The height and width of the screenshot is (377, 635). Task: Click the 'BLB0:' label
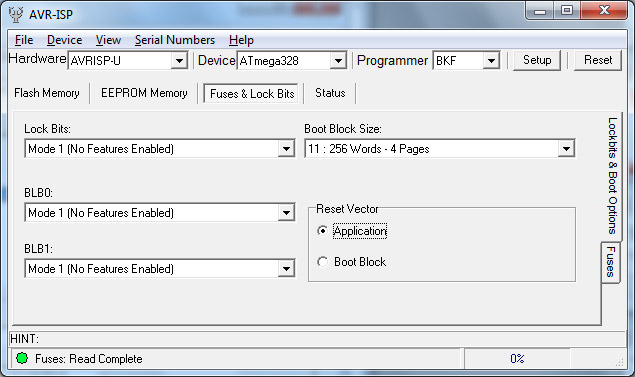click(x=38, y=193)
